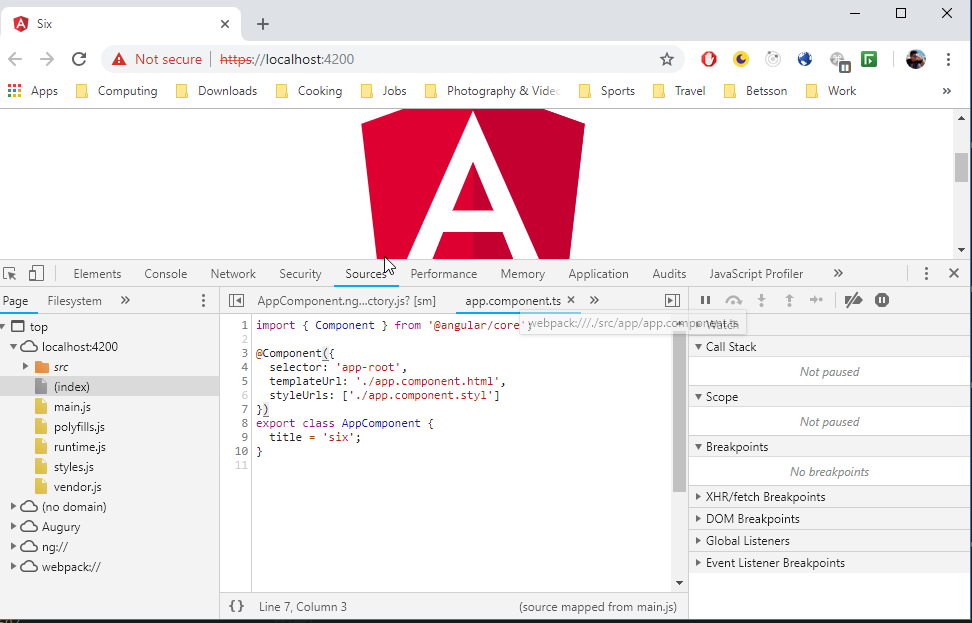Hide the file navigator sidebar panel
The height and width of the screenshot is (623, 972).
click(236, 300)
